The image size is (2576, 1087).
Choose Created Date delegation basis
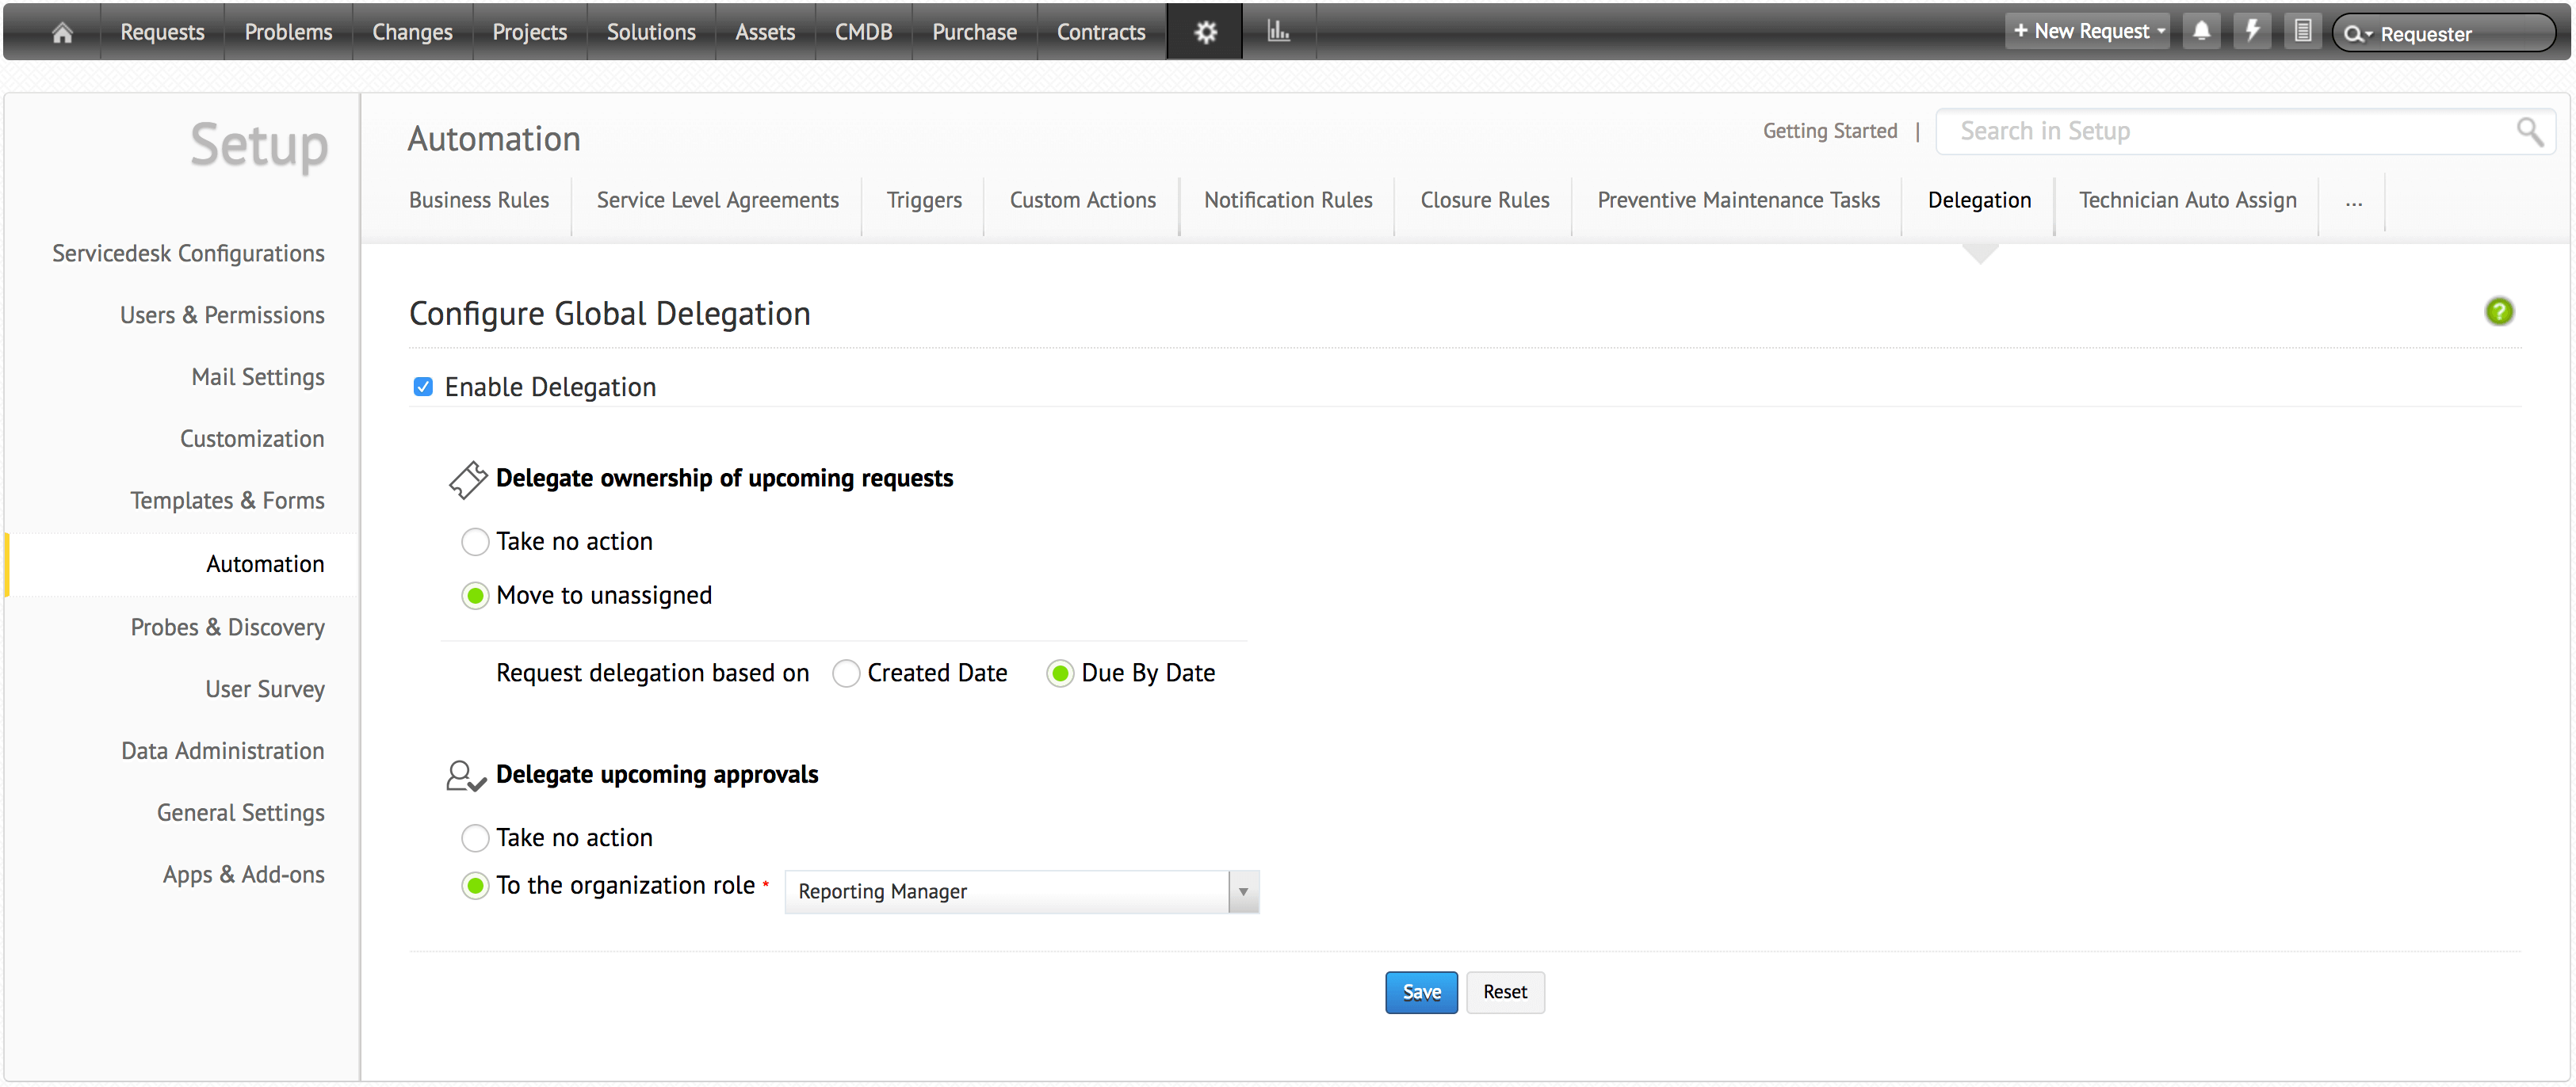(846, 674)
